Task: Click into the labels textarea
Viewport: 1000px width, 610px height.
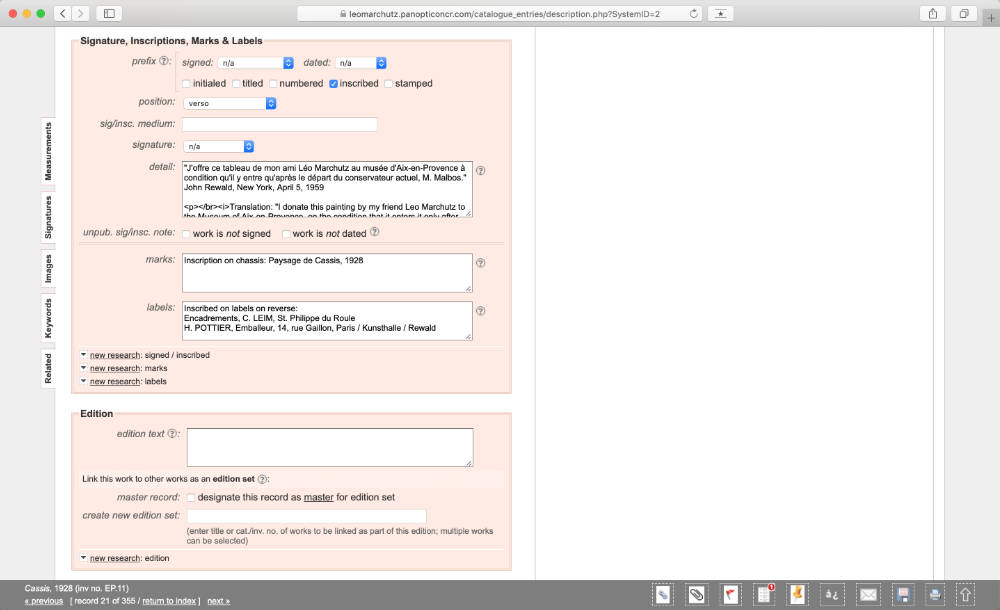Action: [x=327, y=321]
